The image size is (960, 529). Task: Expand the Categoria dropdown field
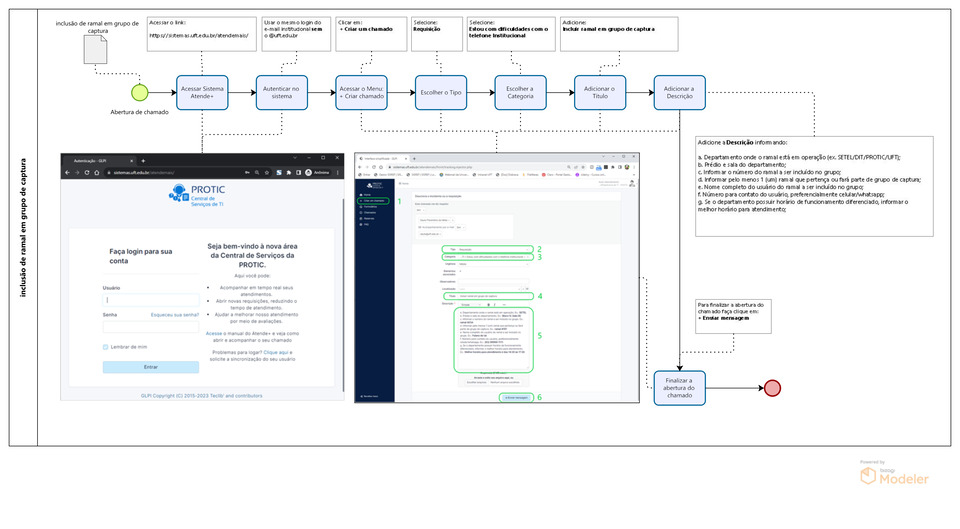(490, 257)
